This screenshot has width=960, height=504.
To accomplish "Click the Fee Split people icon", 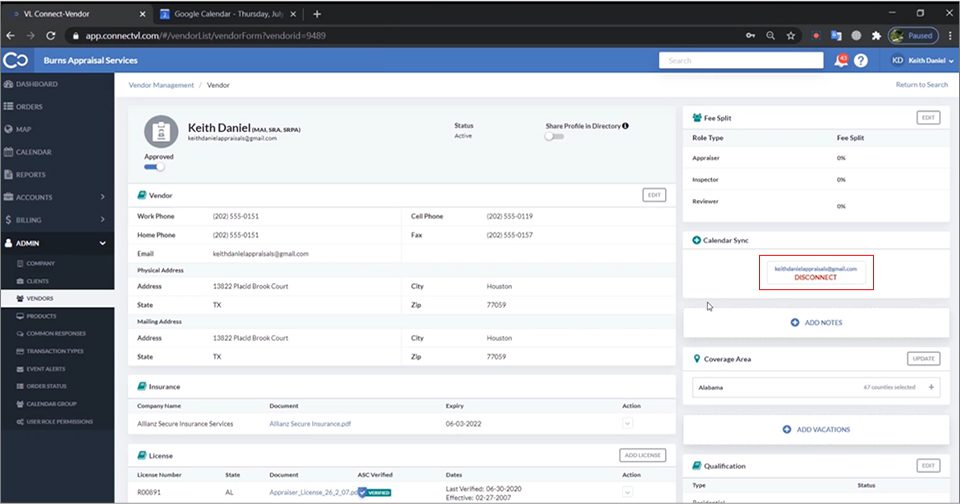I will click(x=697, y=118).
